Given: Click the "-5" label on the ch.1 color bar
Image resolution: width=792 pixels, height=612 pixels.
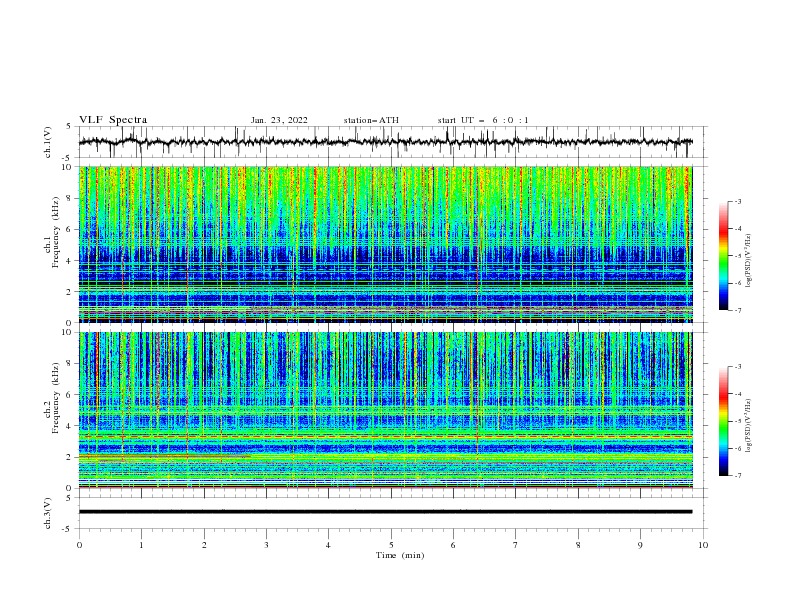Looking at the screenshot, I should (738, 256).
